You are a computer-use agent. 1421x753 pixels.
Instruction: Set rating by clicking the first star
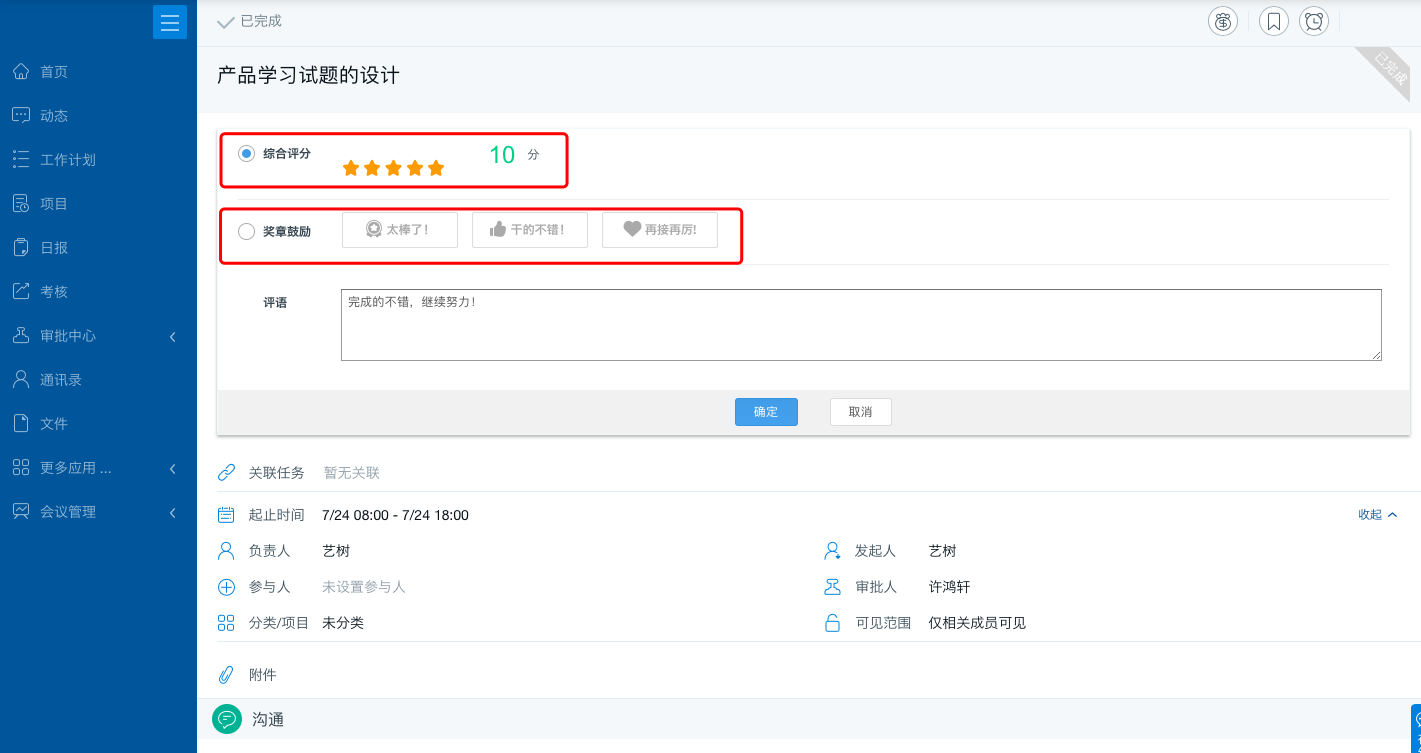click(351, 168)
